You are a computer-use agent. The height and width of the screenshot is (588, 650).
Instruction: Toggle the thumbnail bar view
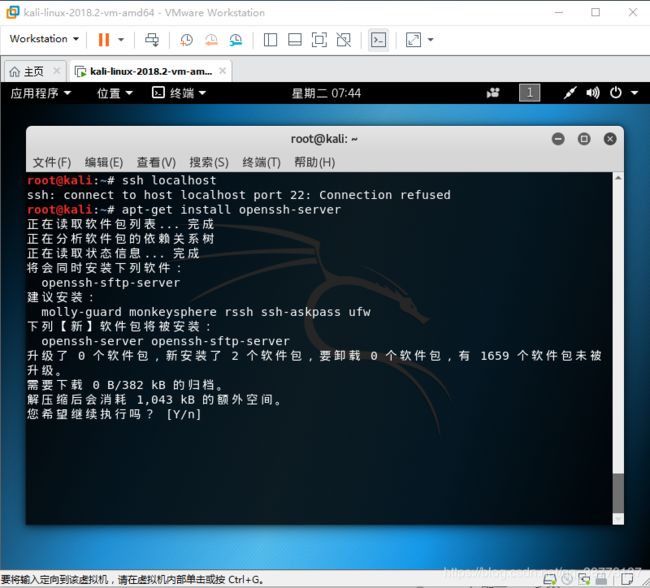tap(295, 40)
